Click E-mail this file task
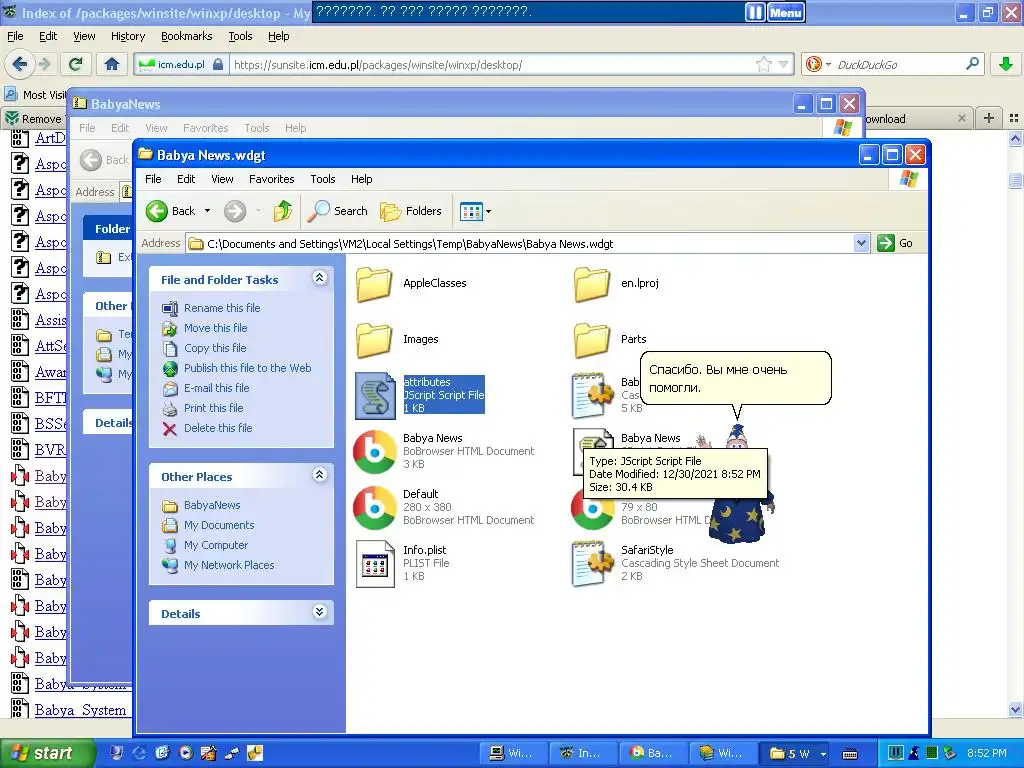This screenshot has height=768, width=1024. pos(216,388)
